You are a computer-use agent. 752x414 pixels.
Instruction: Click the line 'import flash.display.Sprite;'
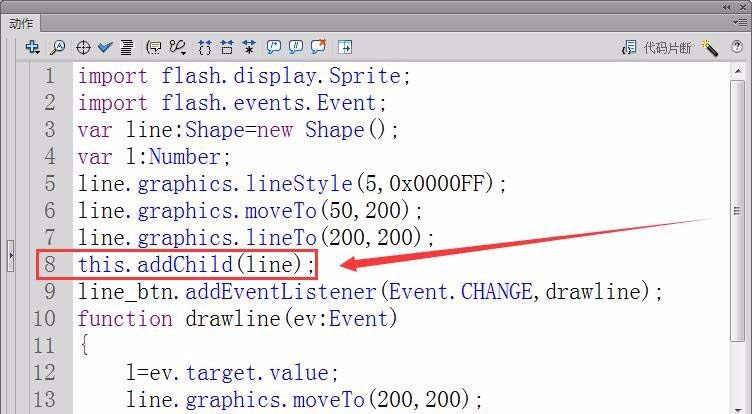(244, 76)
